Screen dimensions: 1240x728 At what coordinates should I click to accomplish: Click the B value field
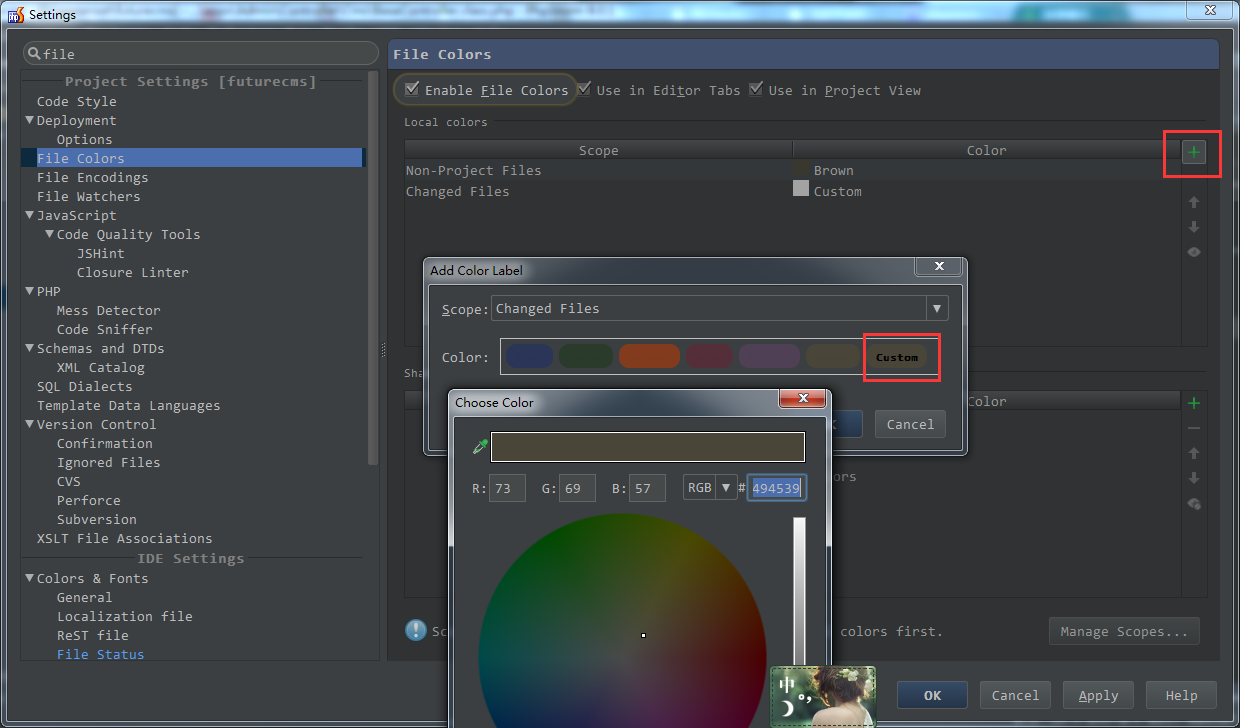[x=647, y=488]
